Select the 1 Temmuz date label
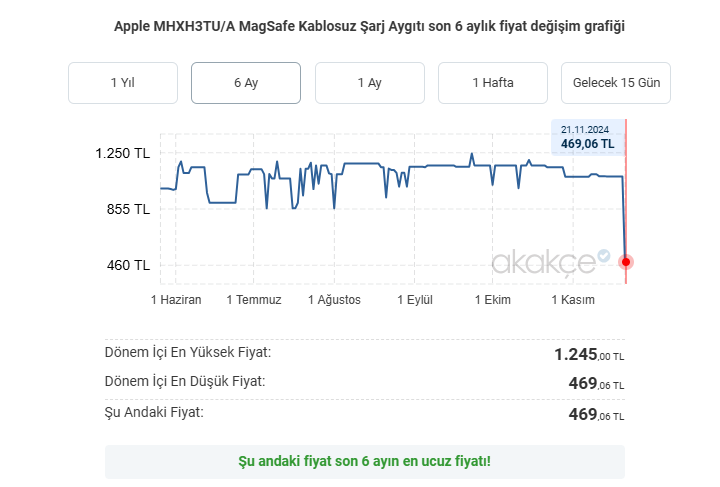The width and height of the screenshot is (720, 487). (x=254, y=300)
